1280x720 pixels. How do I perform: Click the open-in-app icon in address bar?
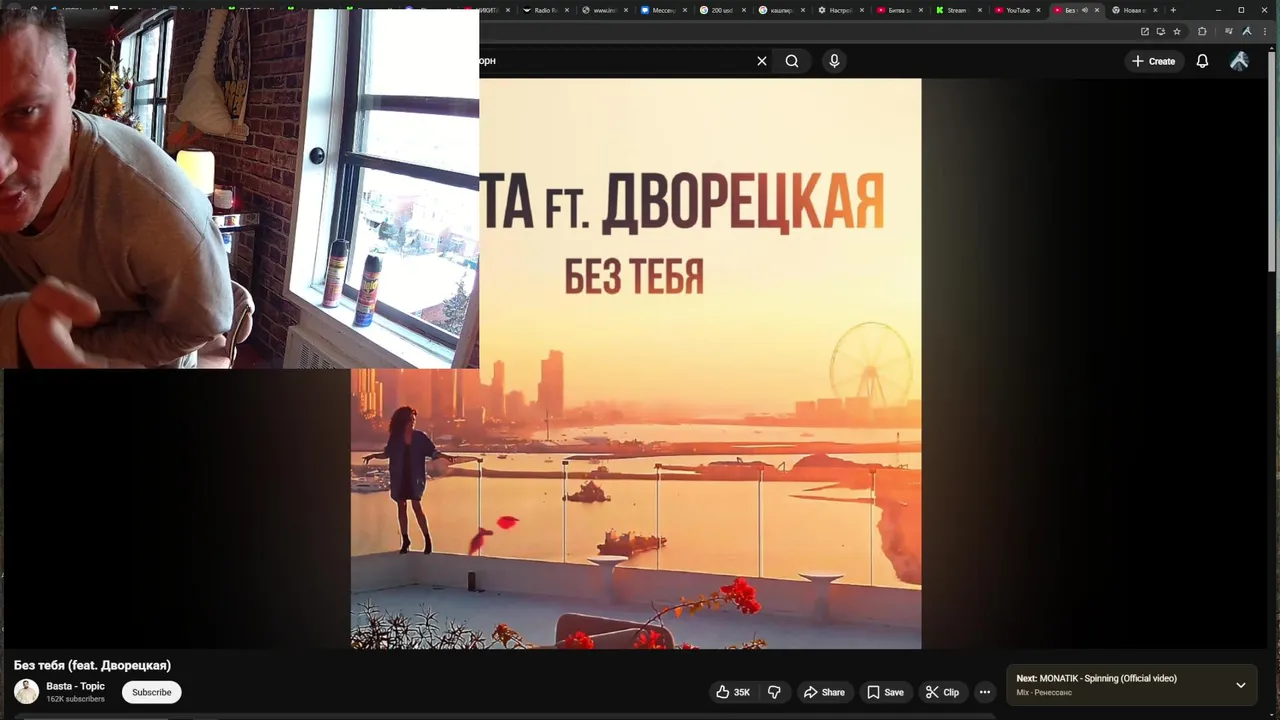1145,31
